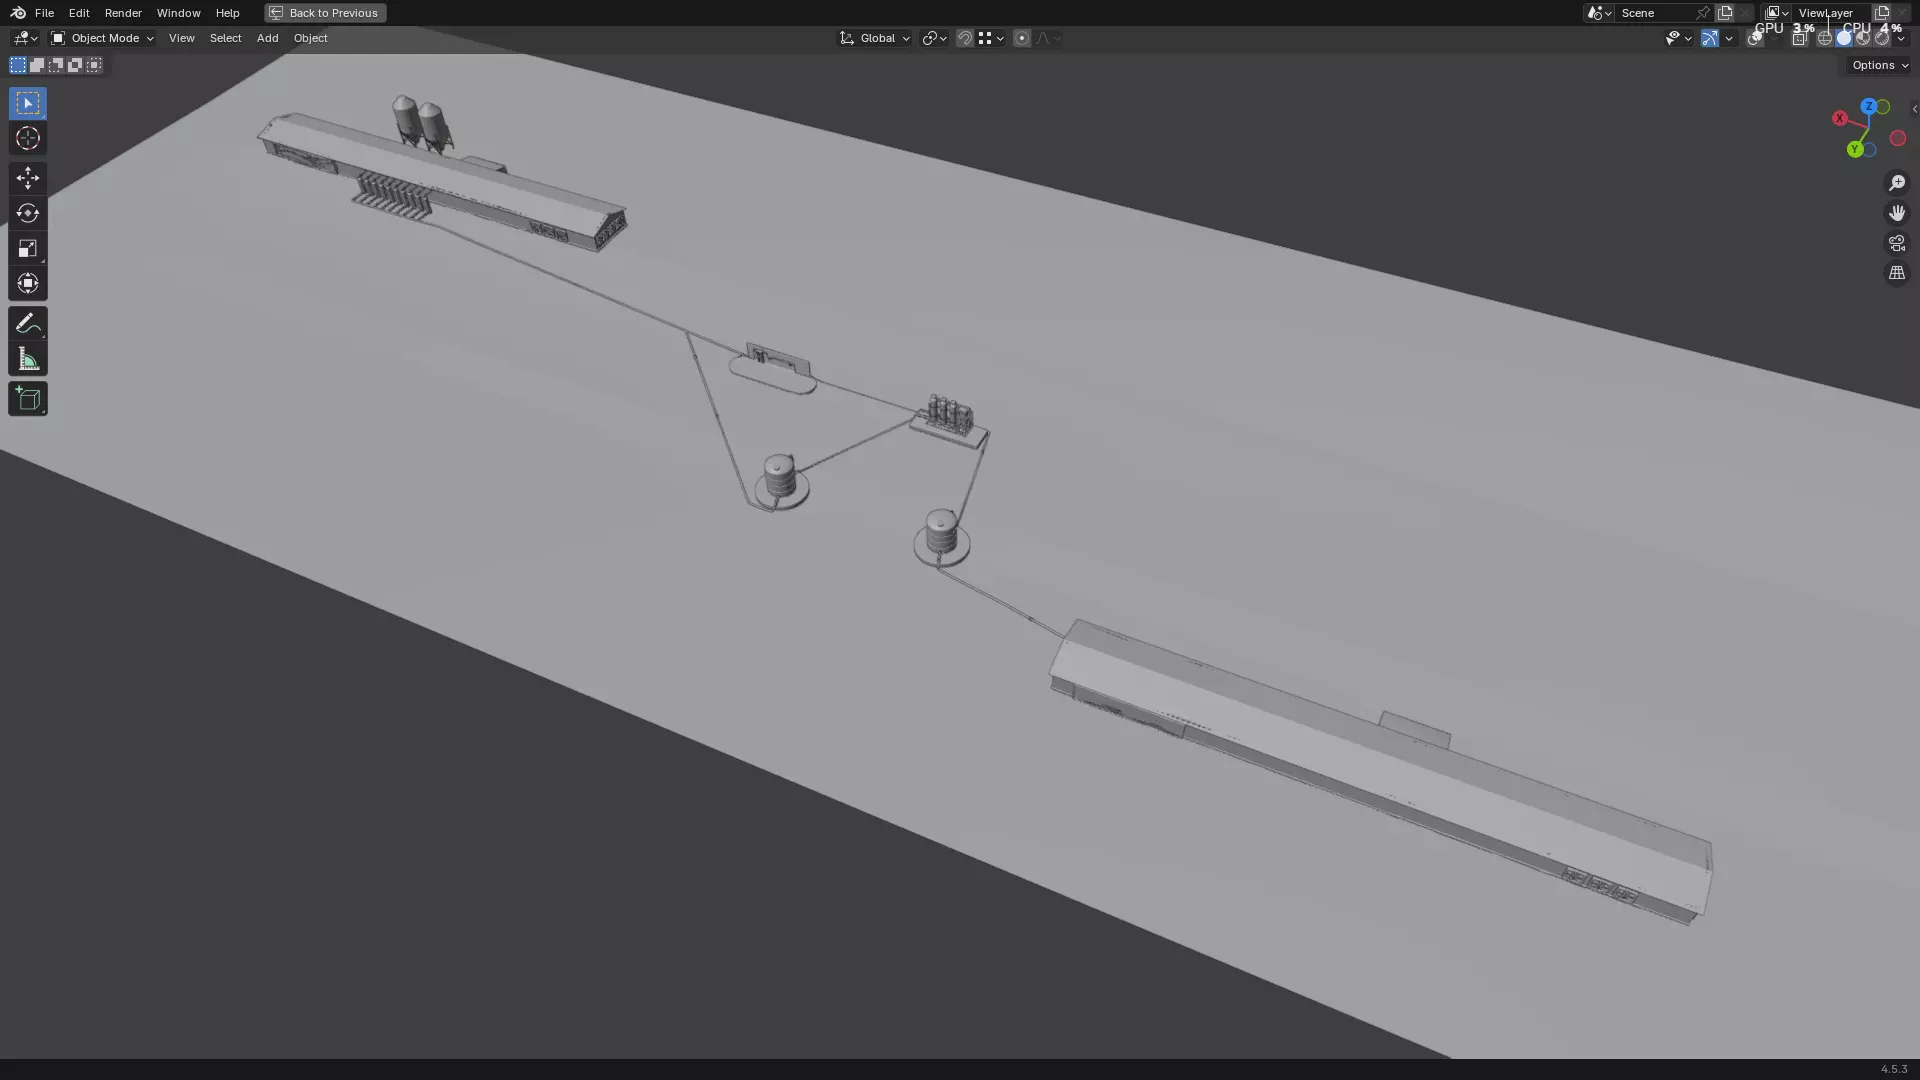Toggle proportional editing

click(x=1021, y=38)
